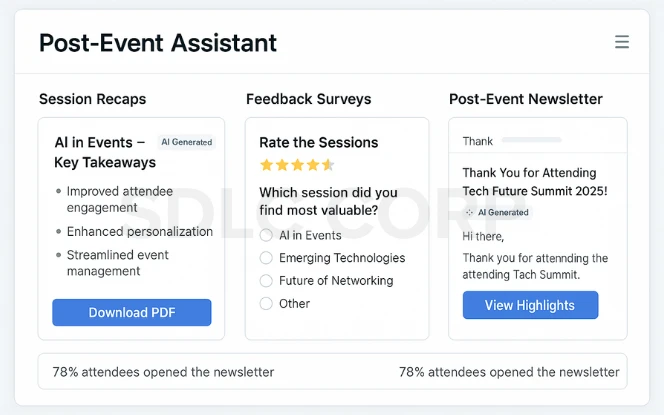Viewport: 664px width, 415px height.
Task: Click the Thank You for Attending headline
Action: coord(534,182)
